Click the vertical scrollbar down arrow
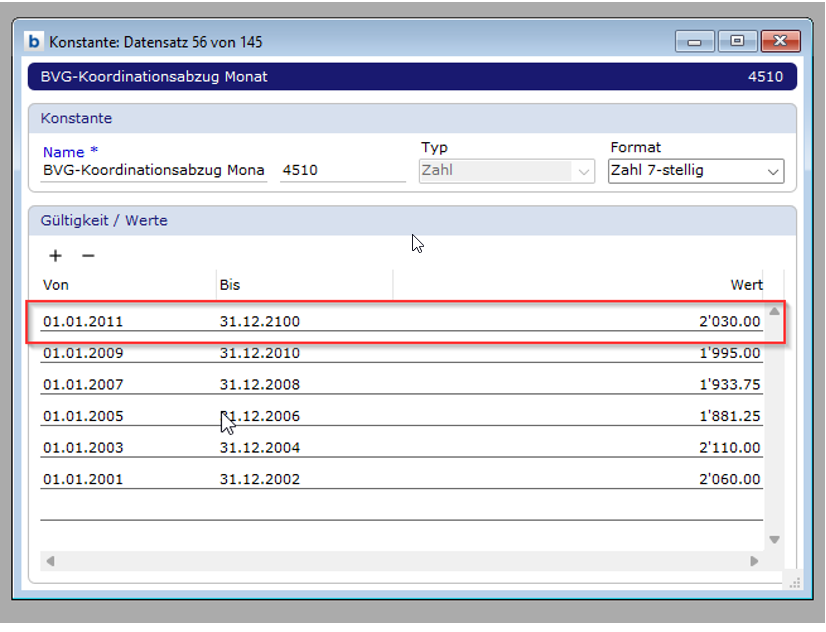 [774, 540]
